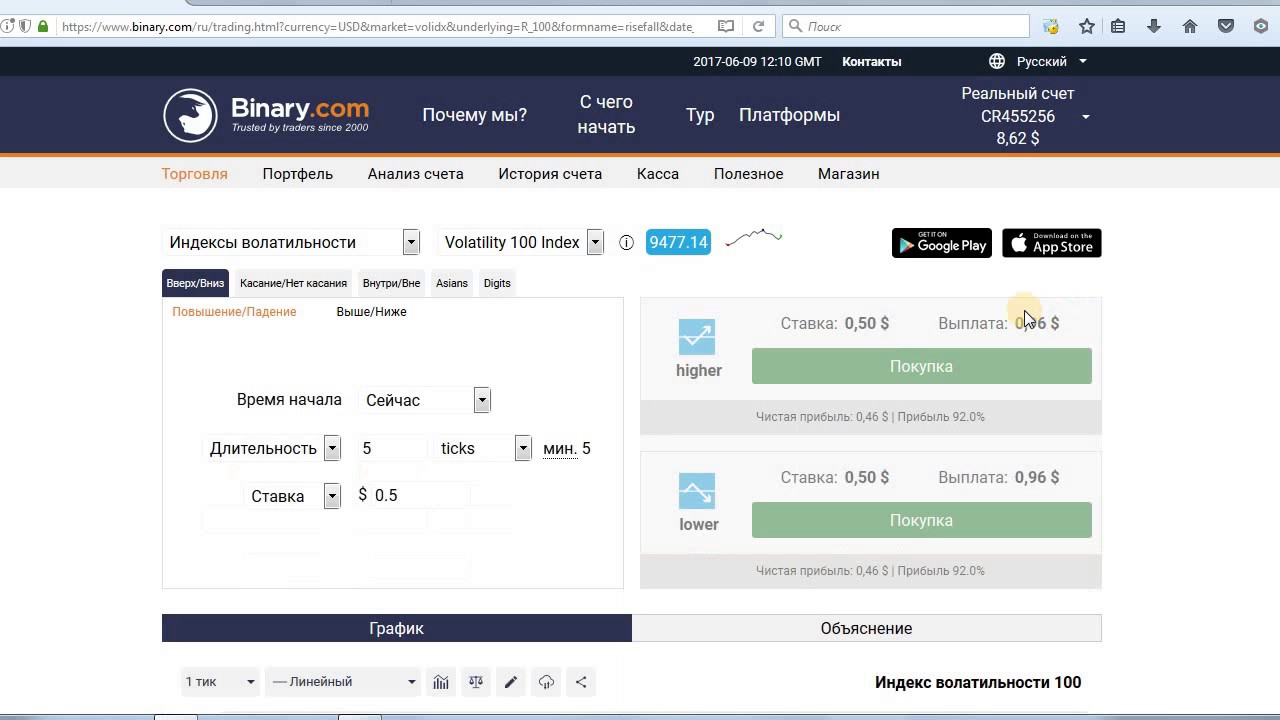Click the info icon next to Volatility 100 Index
The width and height of the screenshot is (1280, 720).
pyautogui.click(x=626, y=243)
